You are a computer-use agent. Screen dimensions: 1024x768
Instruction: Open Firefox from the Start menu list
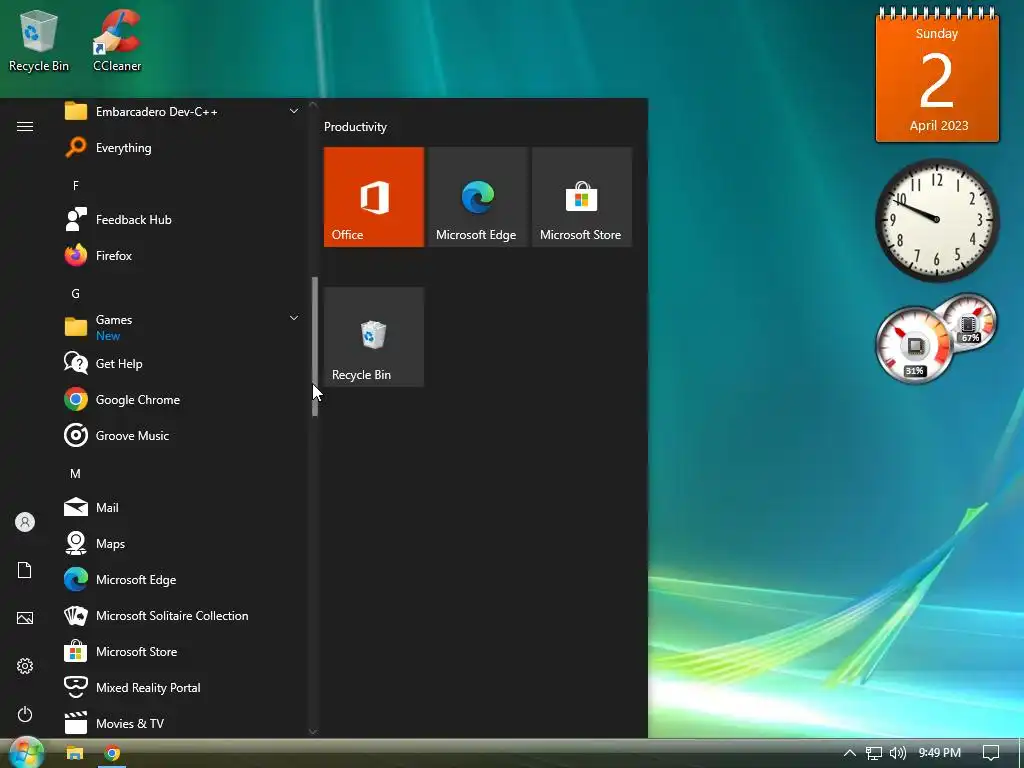point(182,255)
